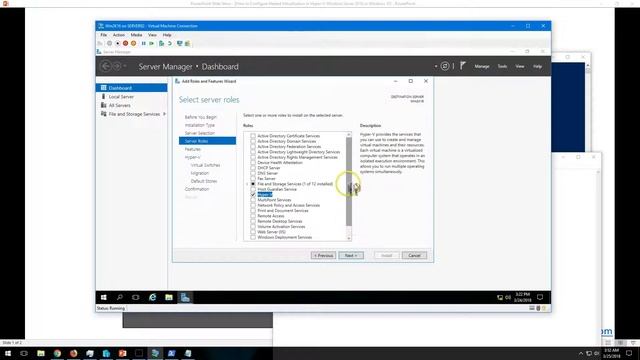
Task: Select the Print and Document Services row
Action: tap(283, 211)
